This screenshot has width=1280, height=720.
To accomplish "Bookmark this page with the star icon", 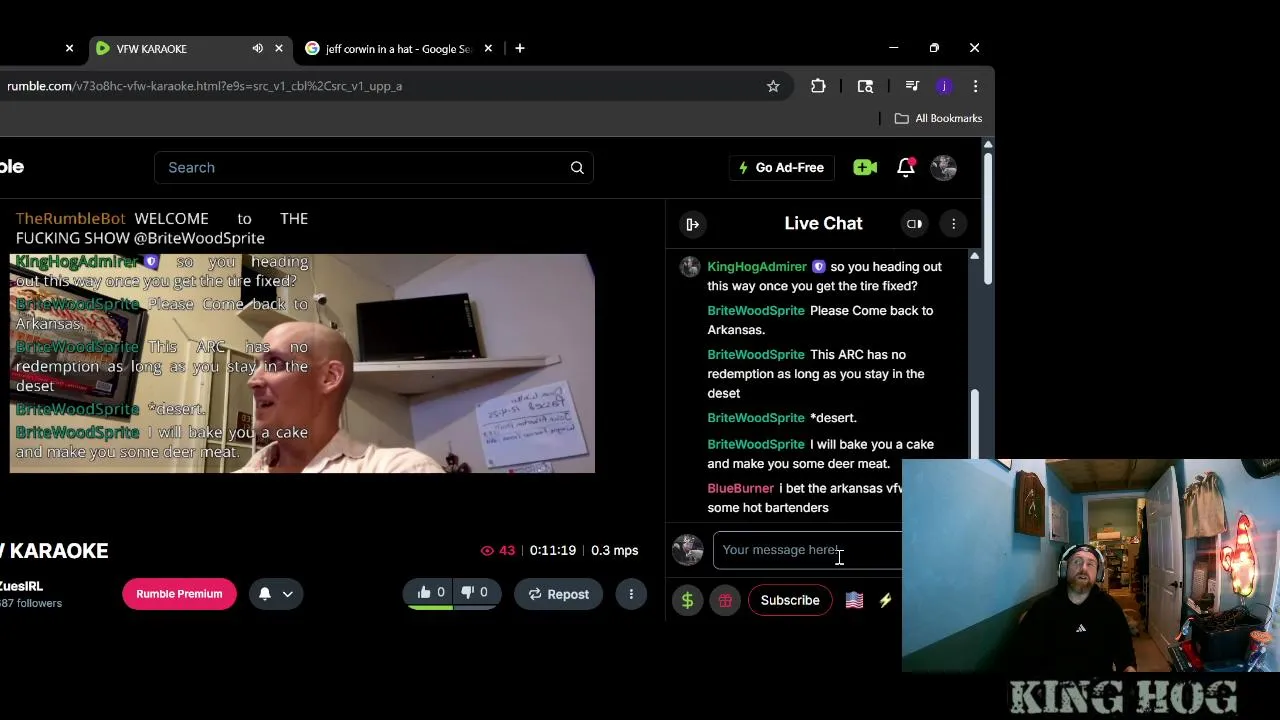I will [773, 86].
